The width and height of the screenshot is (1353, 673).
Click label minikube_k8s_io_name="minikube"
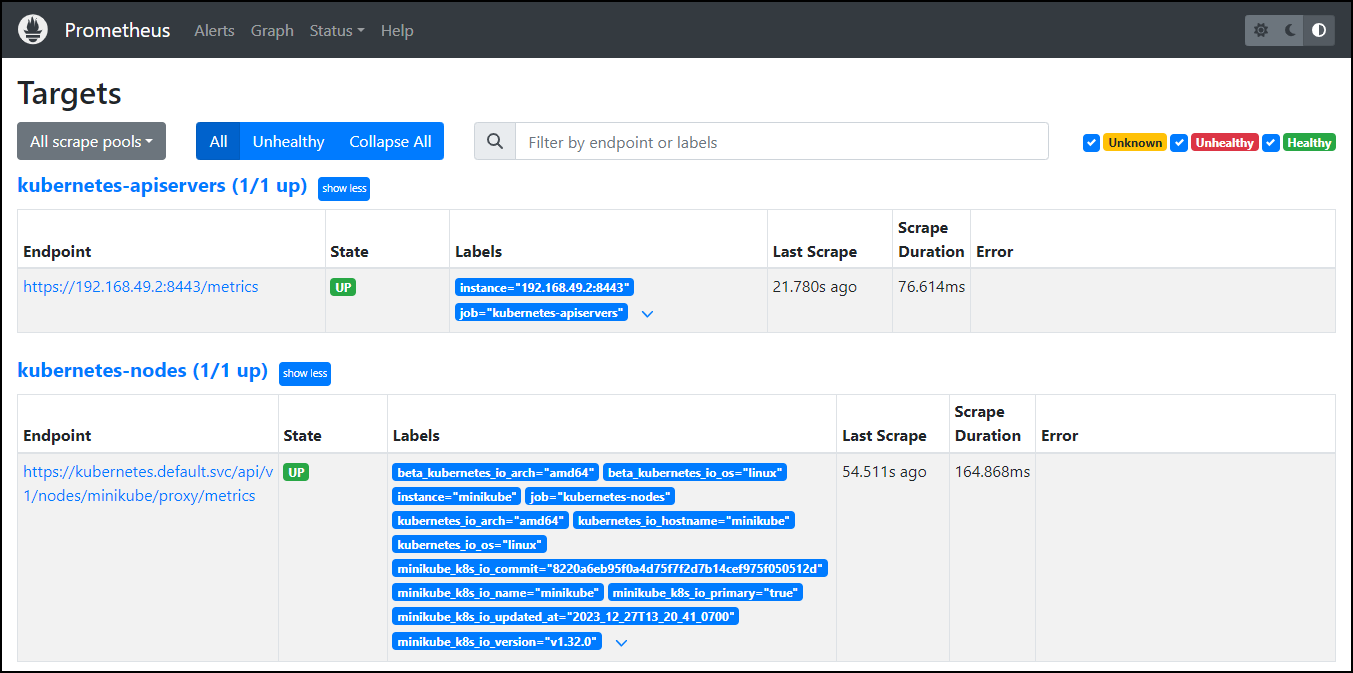(498, 593)
